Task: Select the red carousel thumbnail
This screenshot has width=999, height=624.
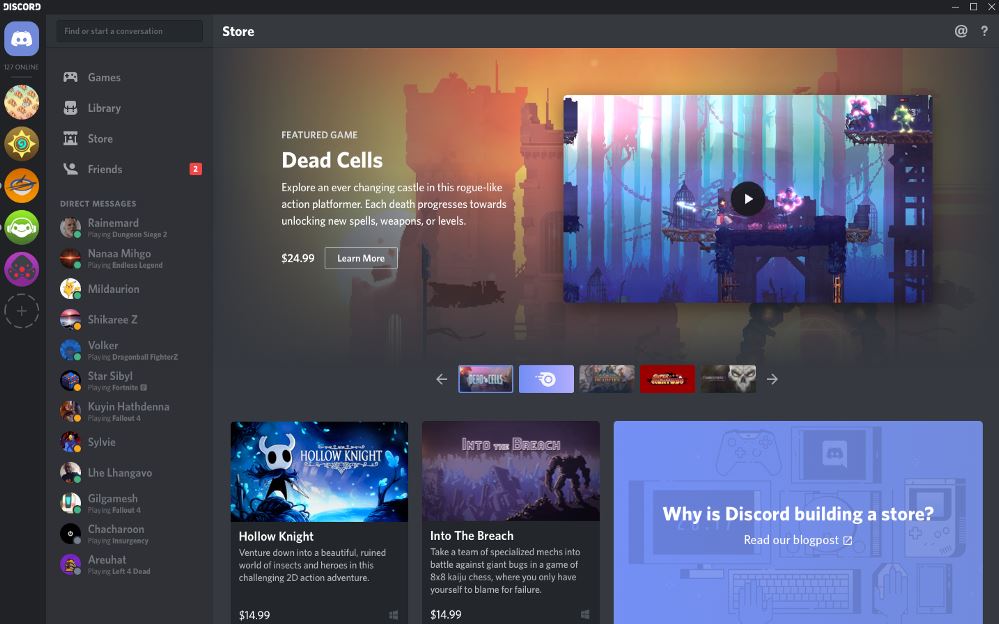Action: click(x=667, y=379)
